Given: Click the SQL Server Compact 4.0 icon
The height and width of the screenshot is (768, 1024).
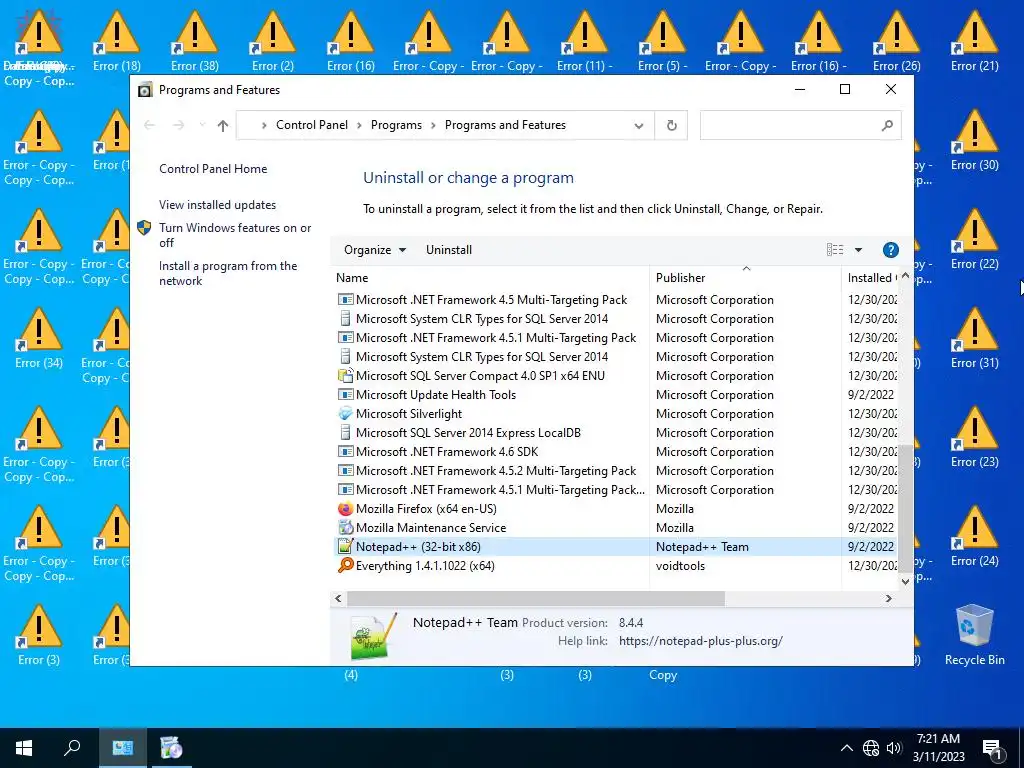Looking at the screenshot, I should 345,376.
